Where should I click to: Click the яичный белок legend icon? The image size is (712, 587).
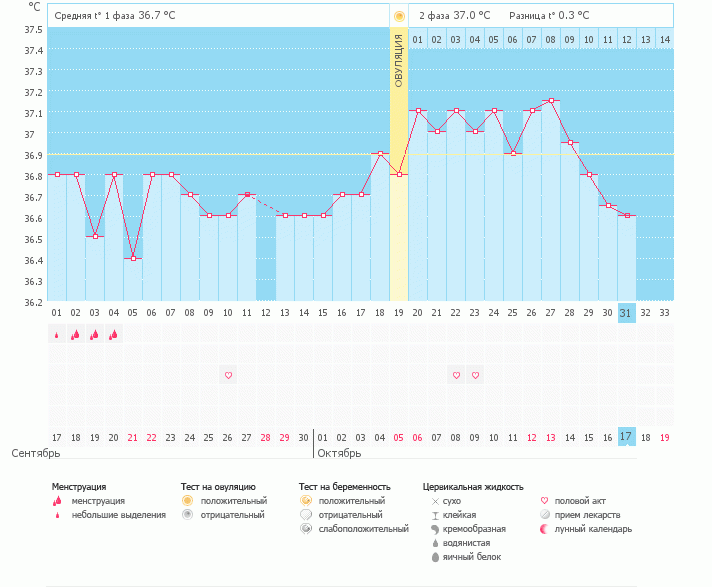pyautogui.click(x=435, y=557)
